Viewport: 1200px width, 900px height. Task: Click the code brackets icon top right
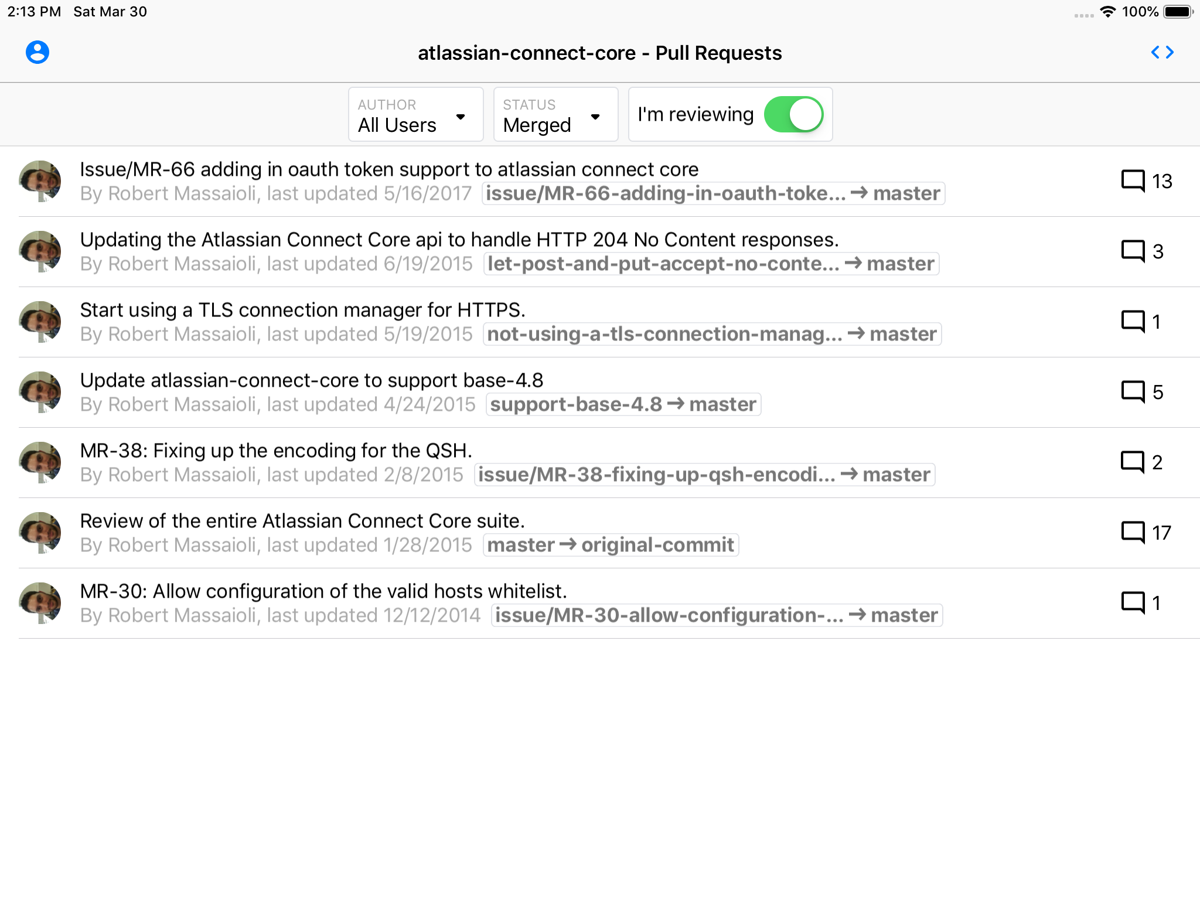point(1162,52)
